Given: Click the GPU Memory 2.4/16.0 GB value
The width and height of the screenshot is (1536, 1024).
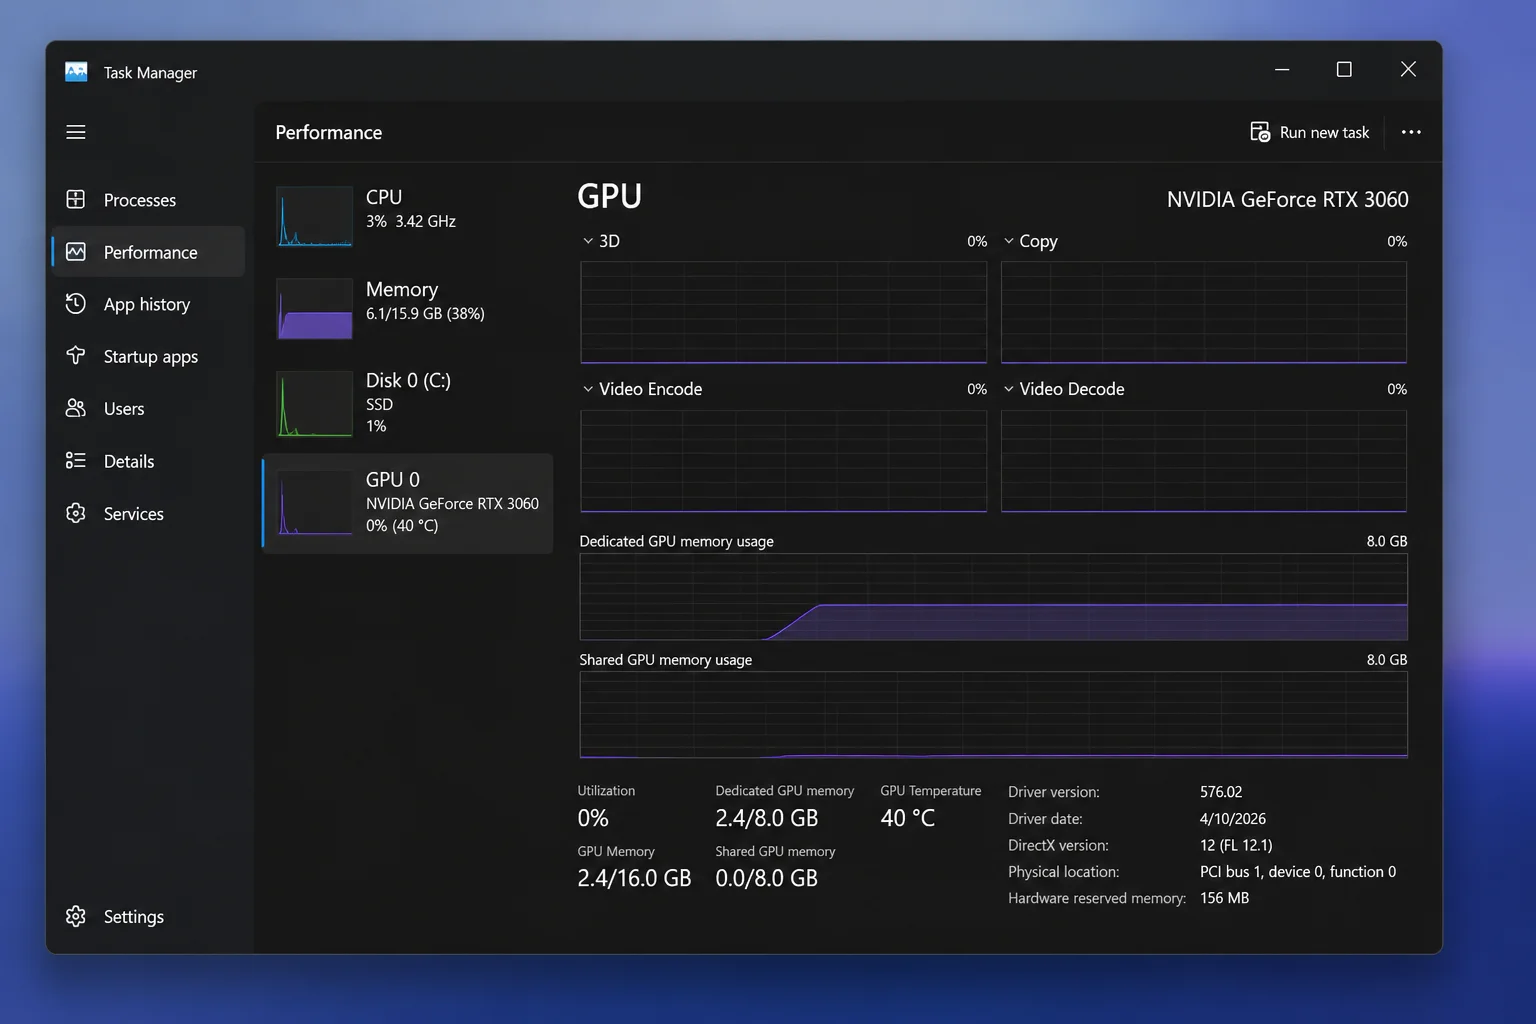Looking at the screenshot, I should coord(634,878).
